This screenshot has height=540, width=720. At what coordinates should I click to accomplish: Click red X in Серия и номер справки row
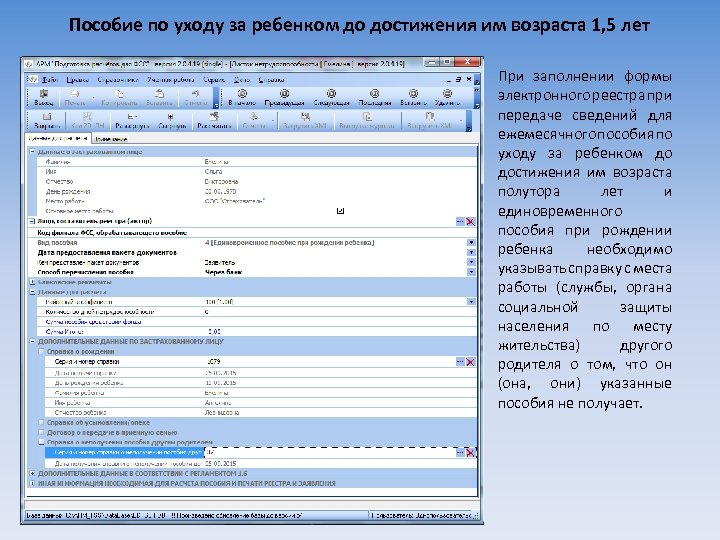471,362
